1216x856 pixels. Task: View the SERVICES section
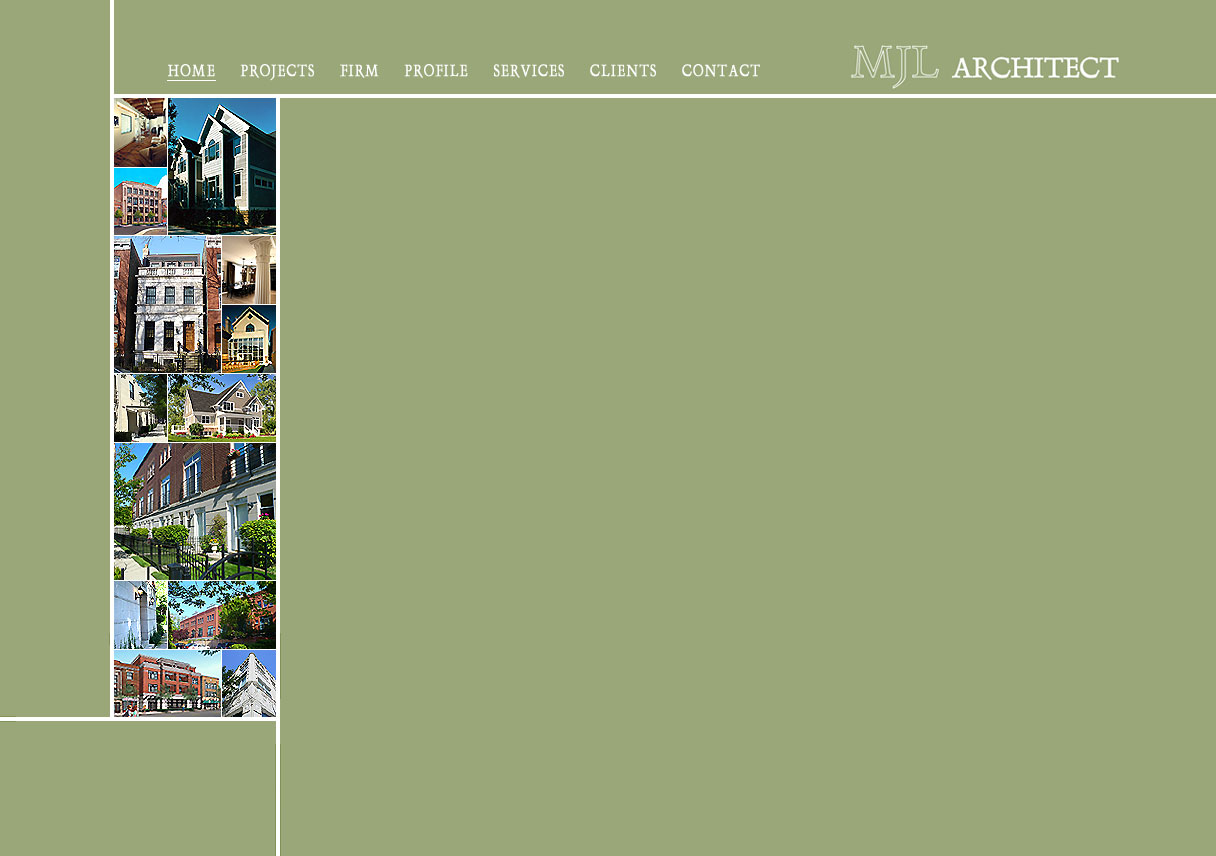pos(529,71)
